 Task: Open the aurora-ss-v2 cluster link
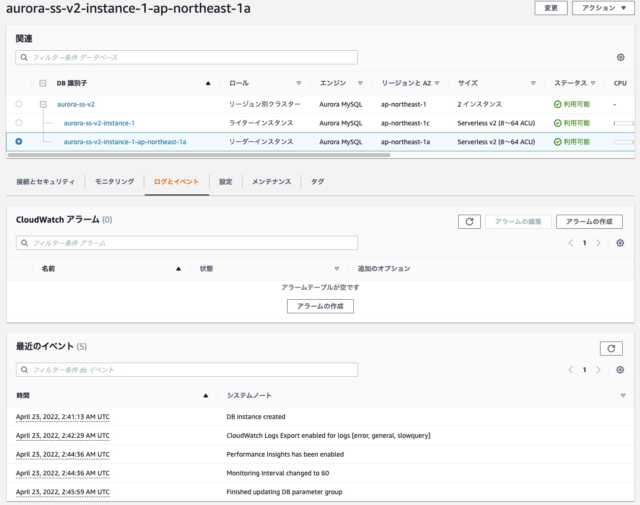click(76, 105)
